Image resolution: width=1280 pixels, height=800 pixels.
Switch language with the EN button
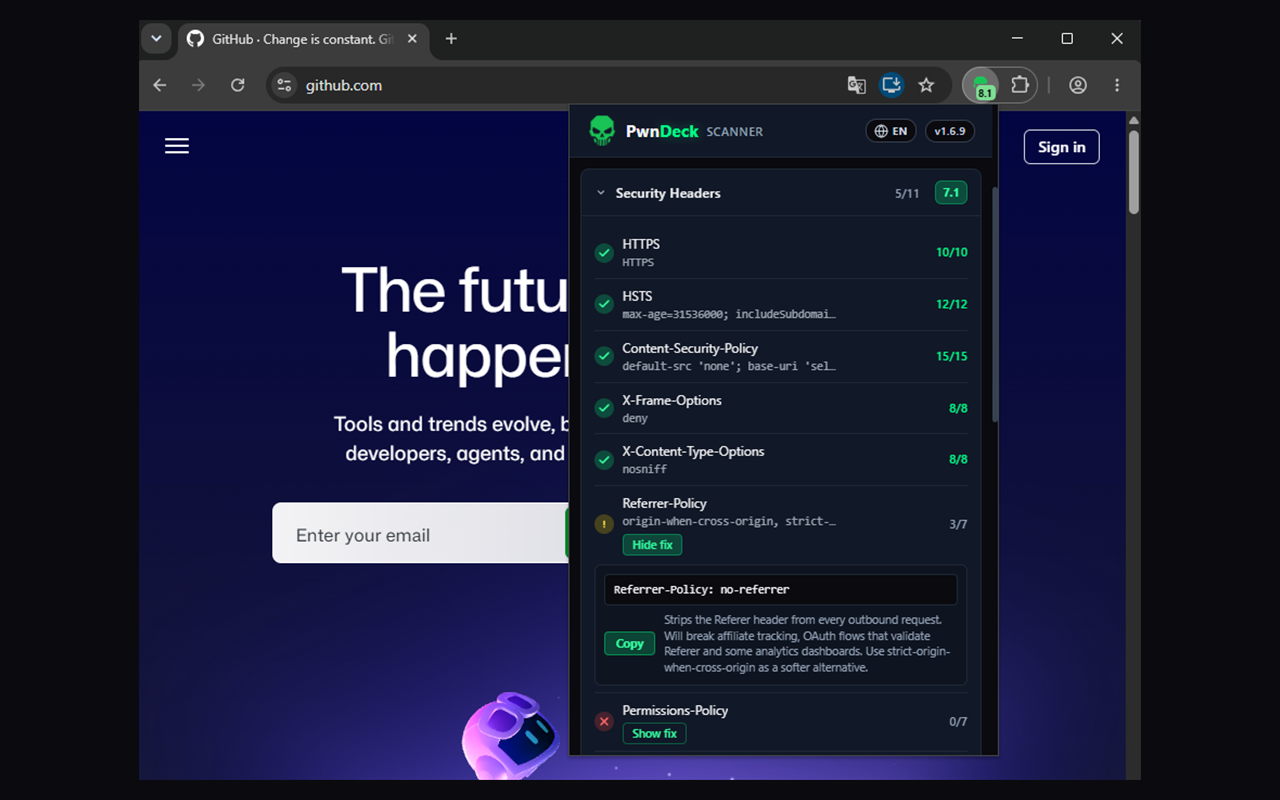(890, 131)
